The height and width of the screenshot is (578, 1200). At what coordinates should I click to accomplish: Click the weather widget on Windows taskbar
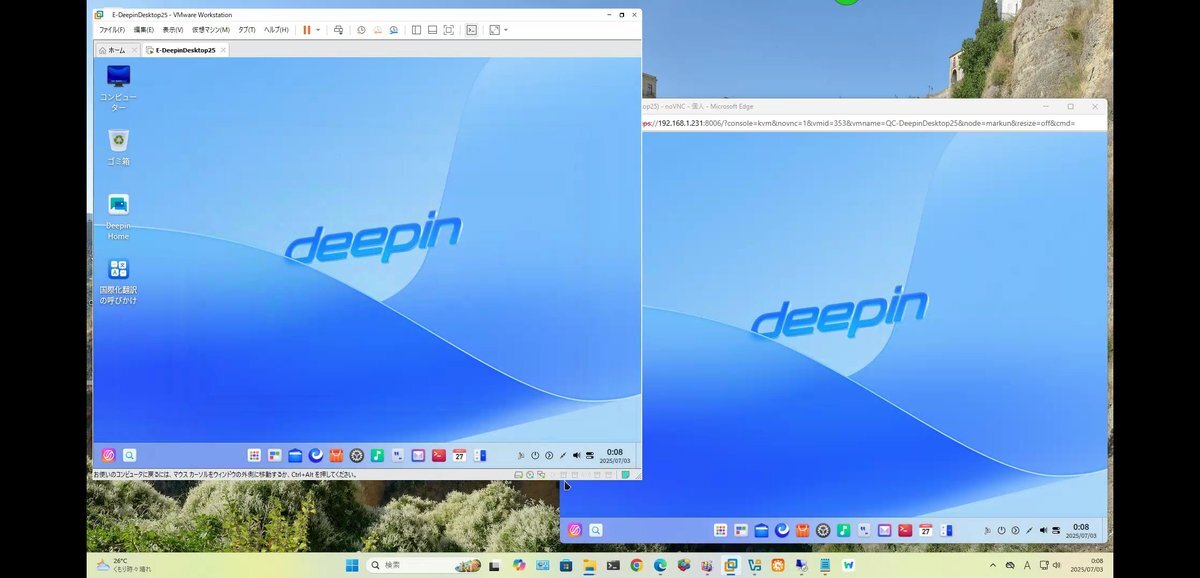coord(125,565)
